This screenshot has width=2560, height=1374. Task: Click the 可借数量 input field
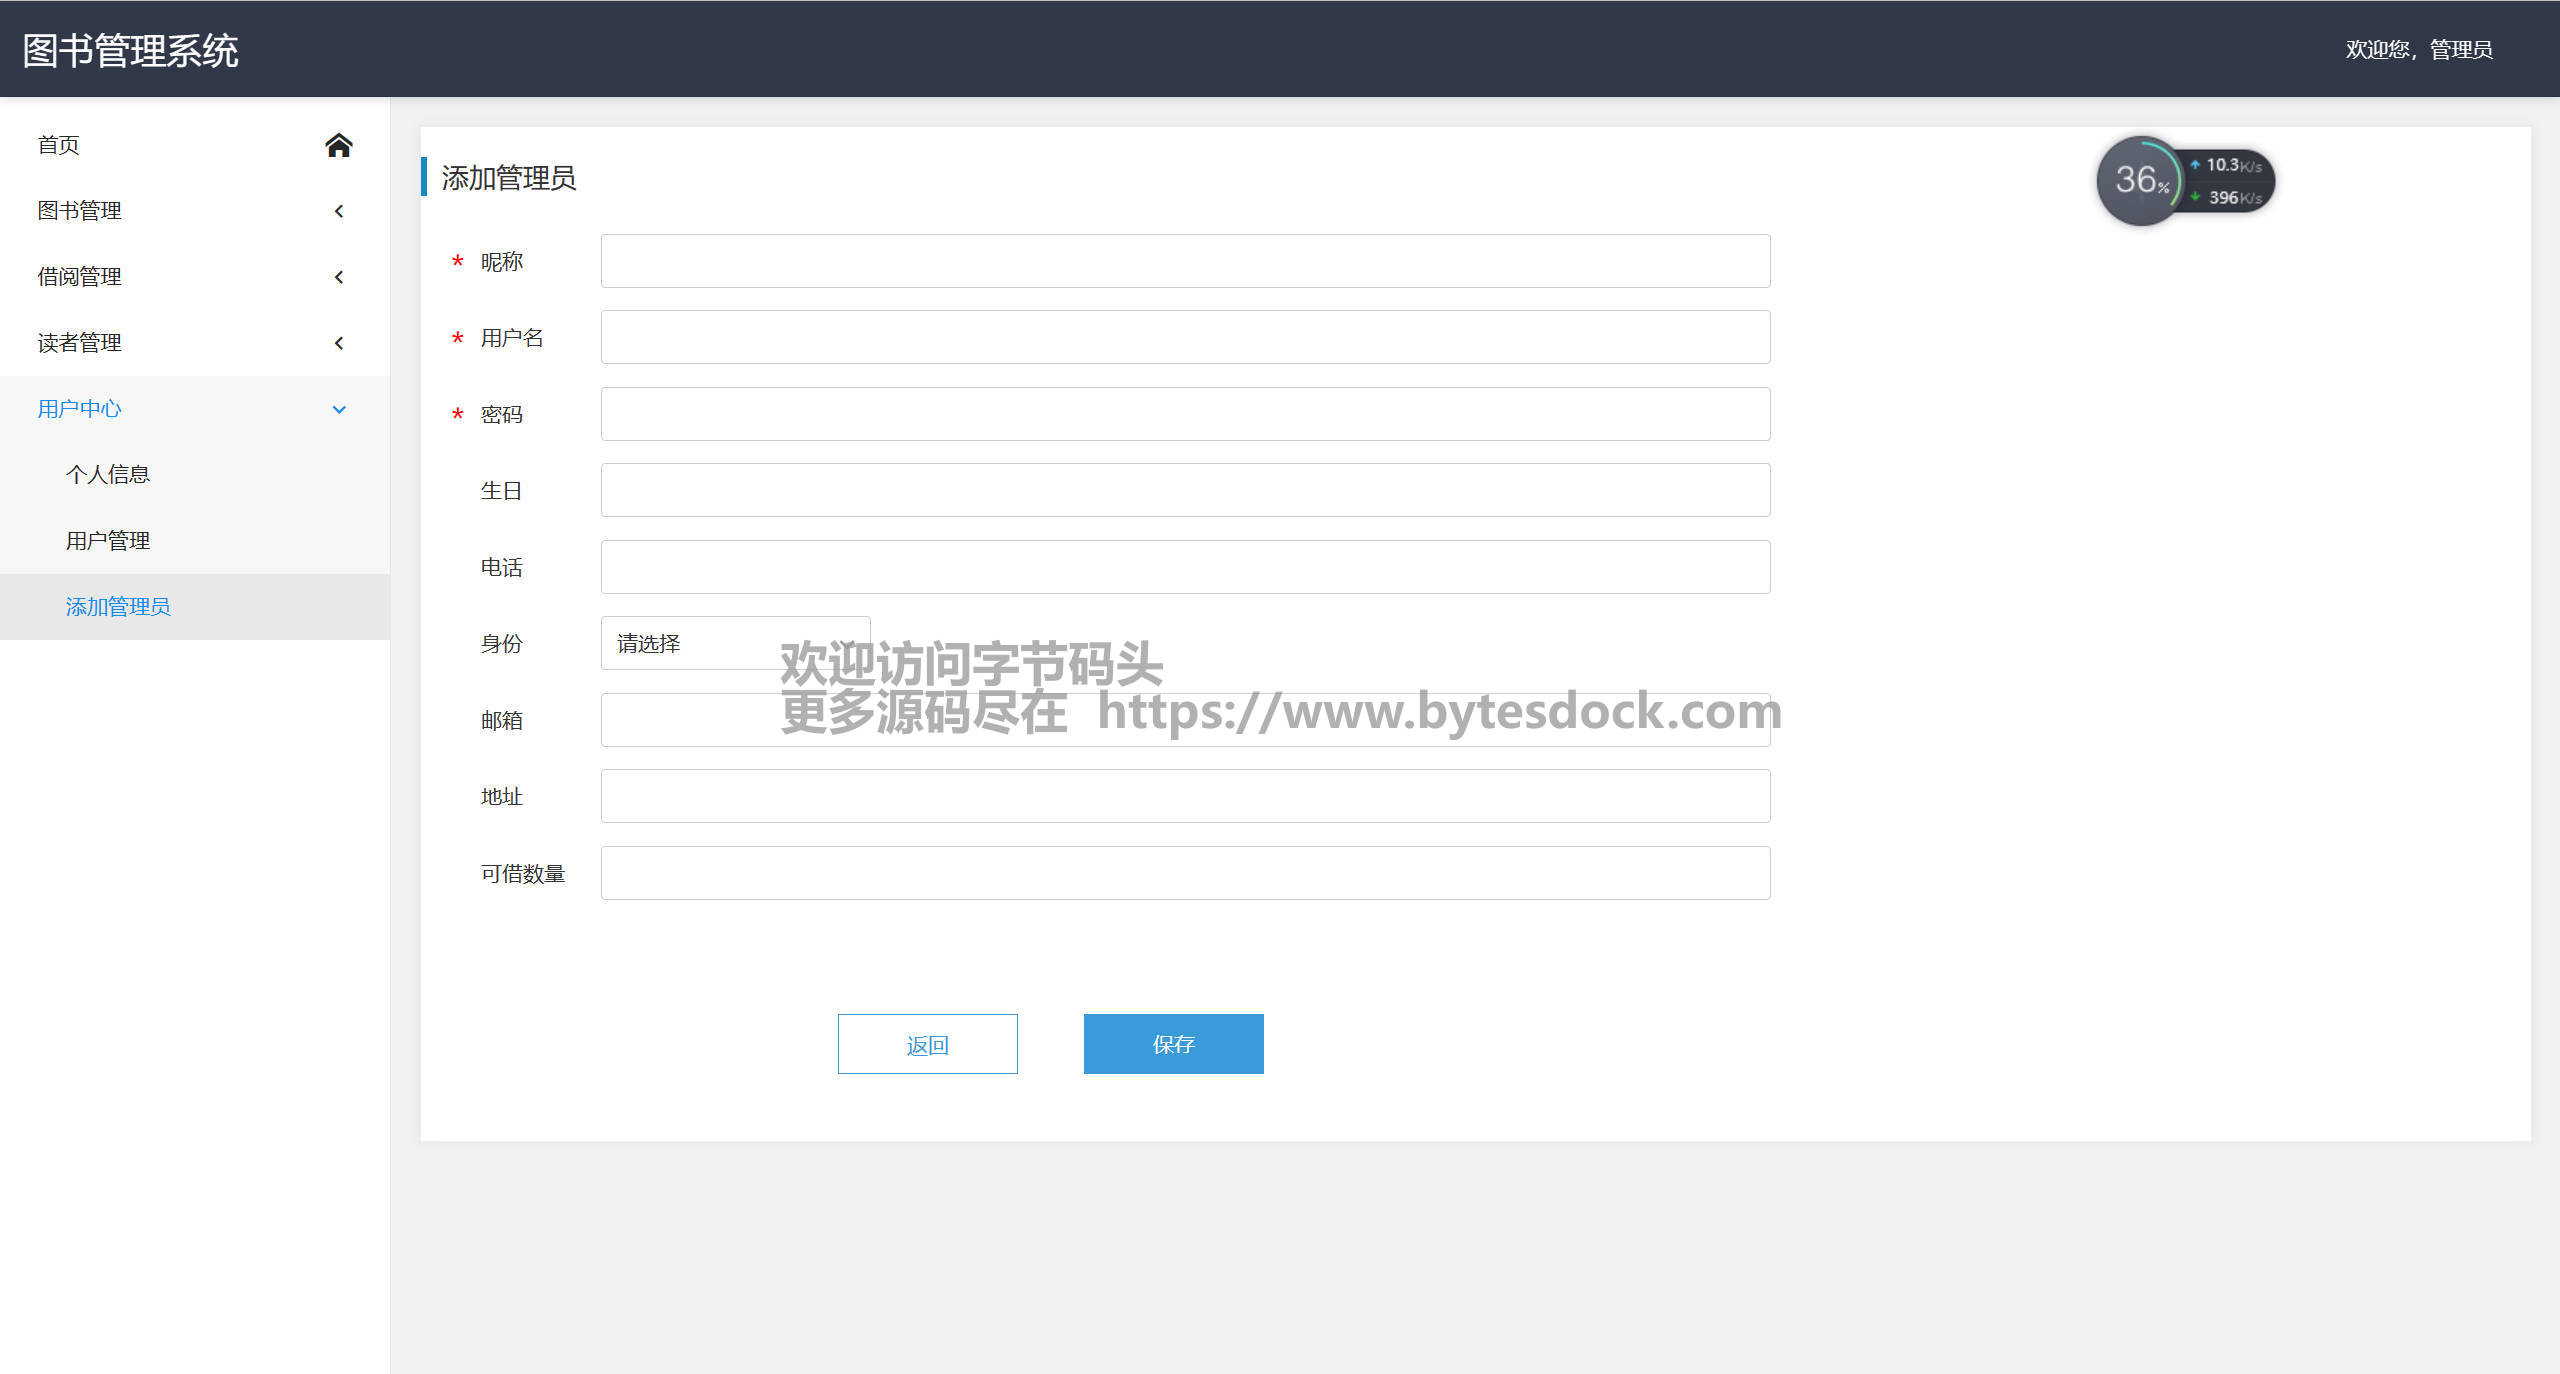pyautogui.click(x=1185, y=873)
